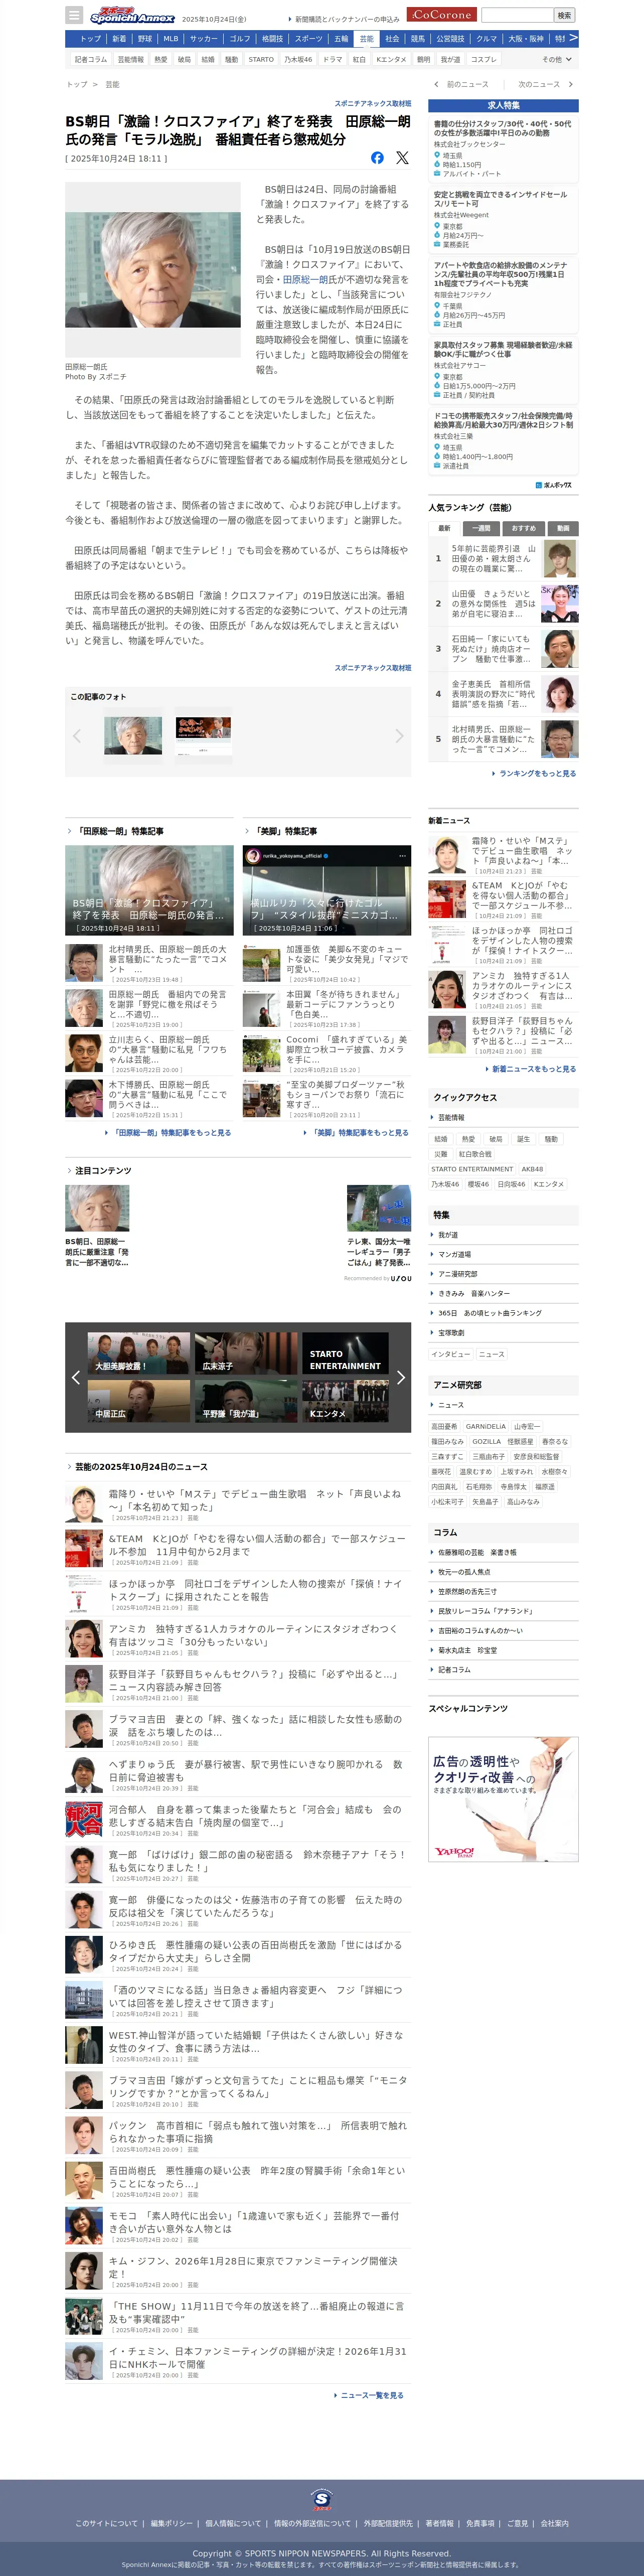
Task: Click the footer Sponichi S logo
Action: 321,2499
